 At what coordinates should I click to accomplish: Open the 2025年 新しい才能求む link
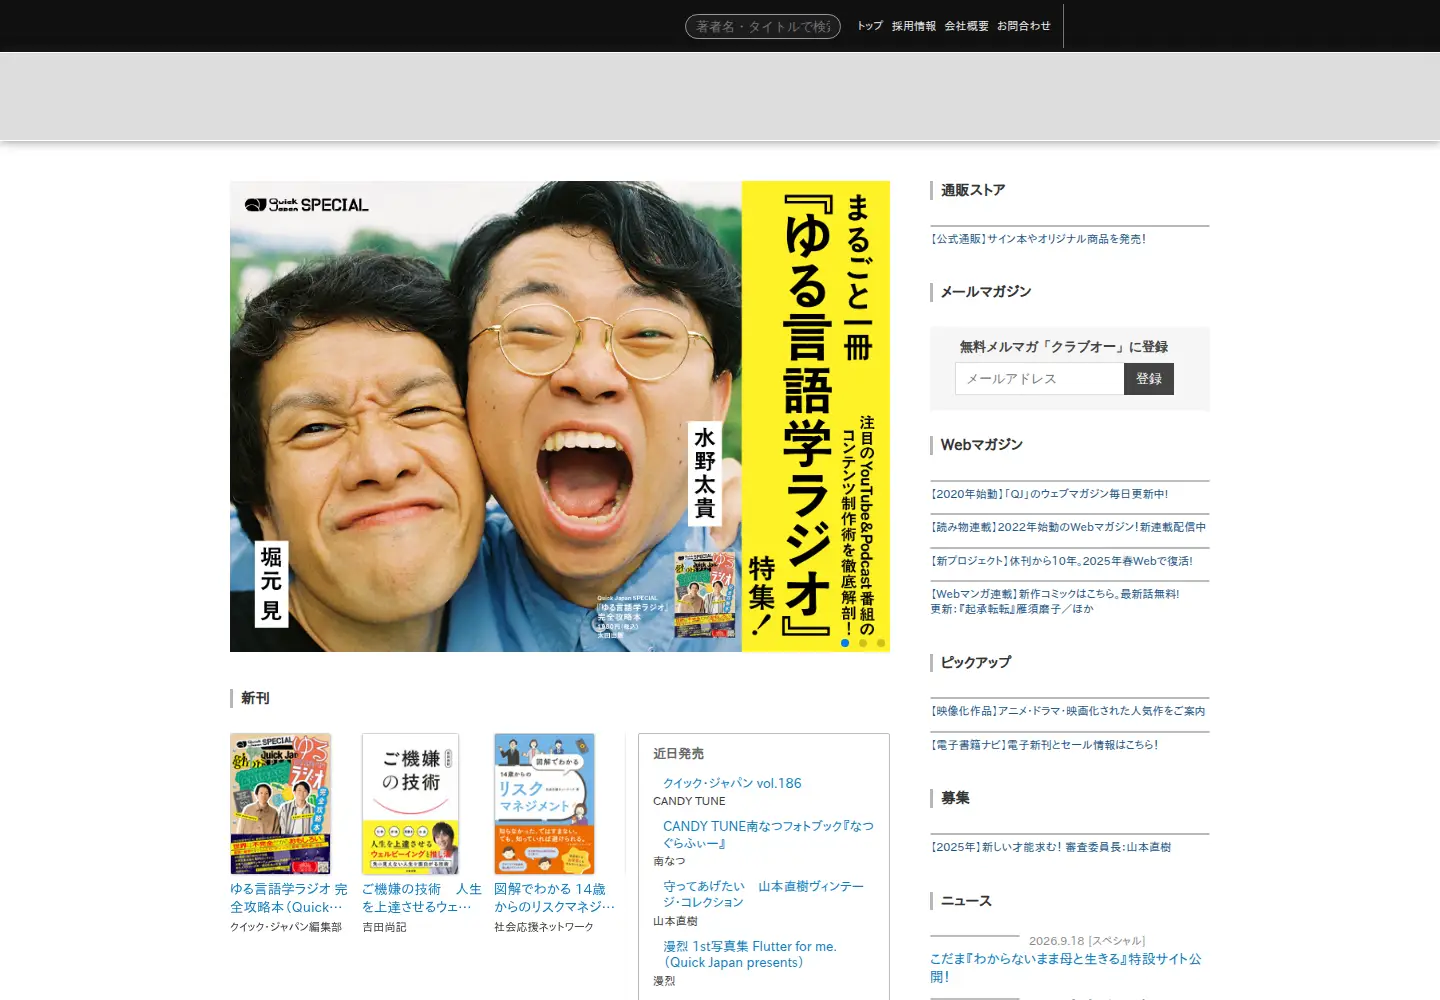click(1051, 847)
